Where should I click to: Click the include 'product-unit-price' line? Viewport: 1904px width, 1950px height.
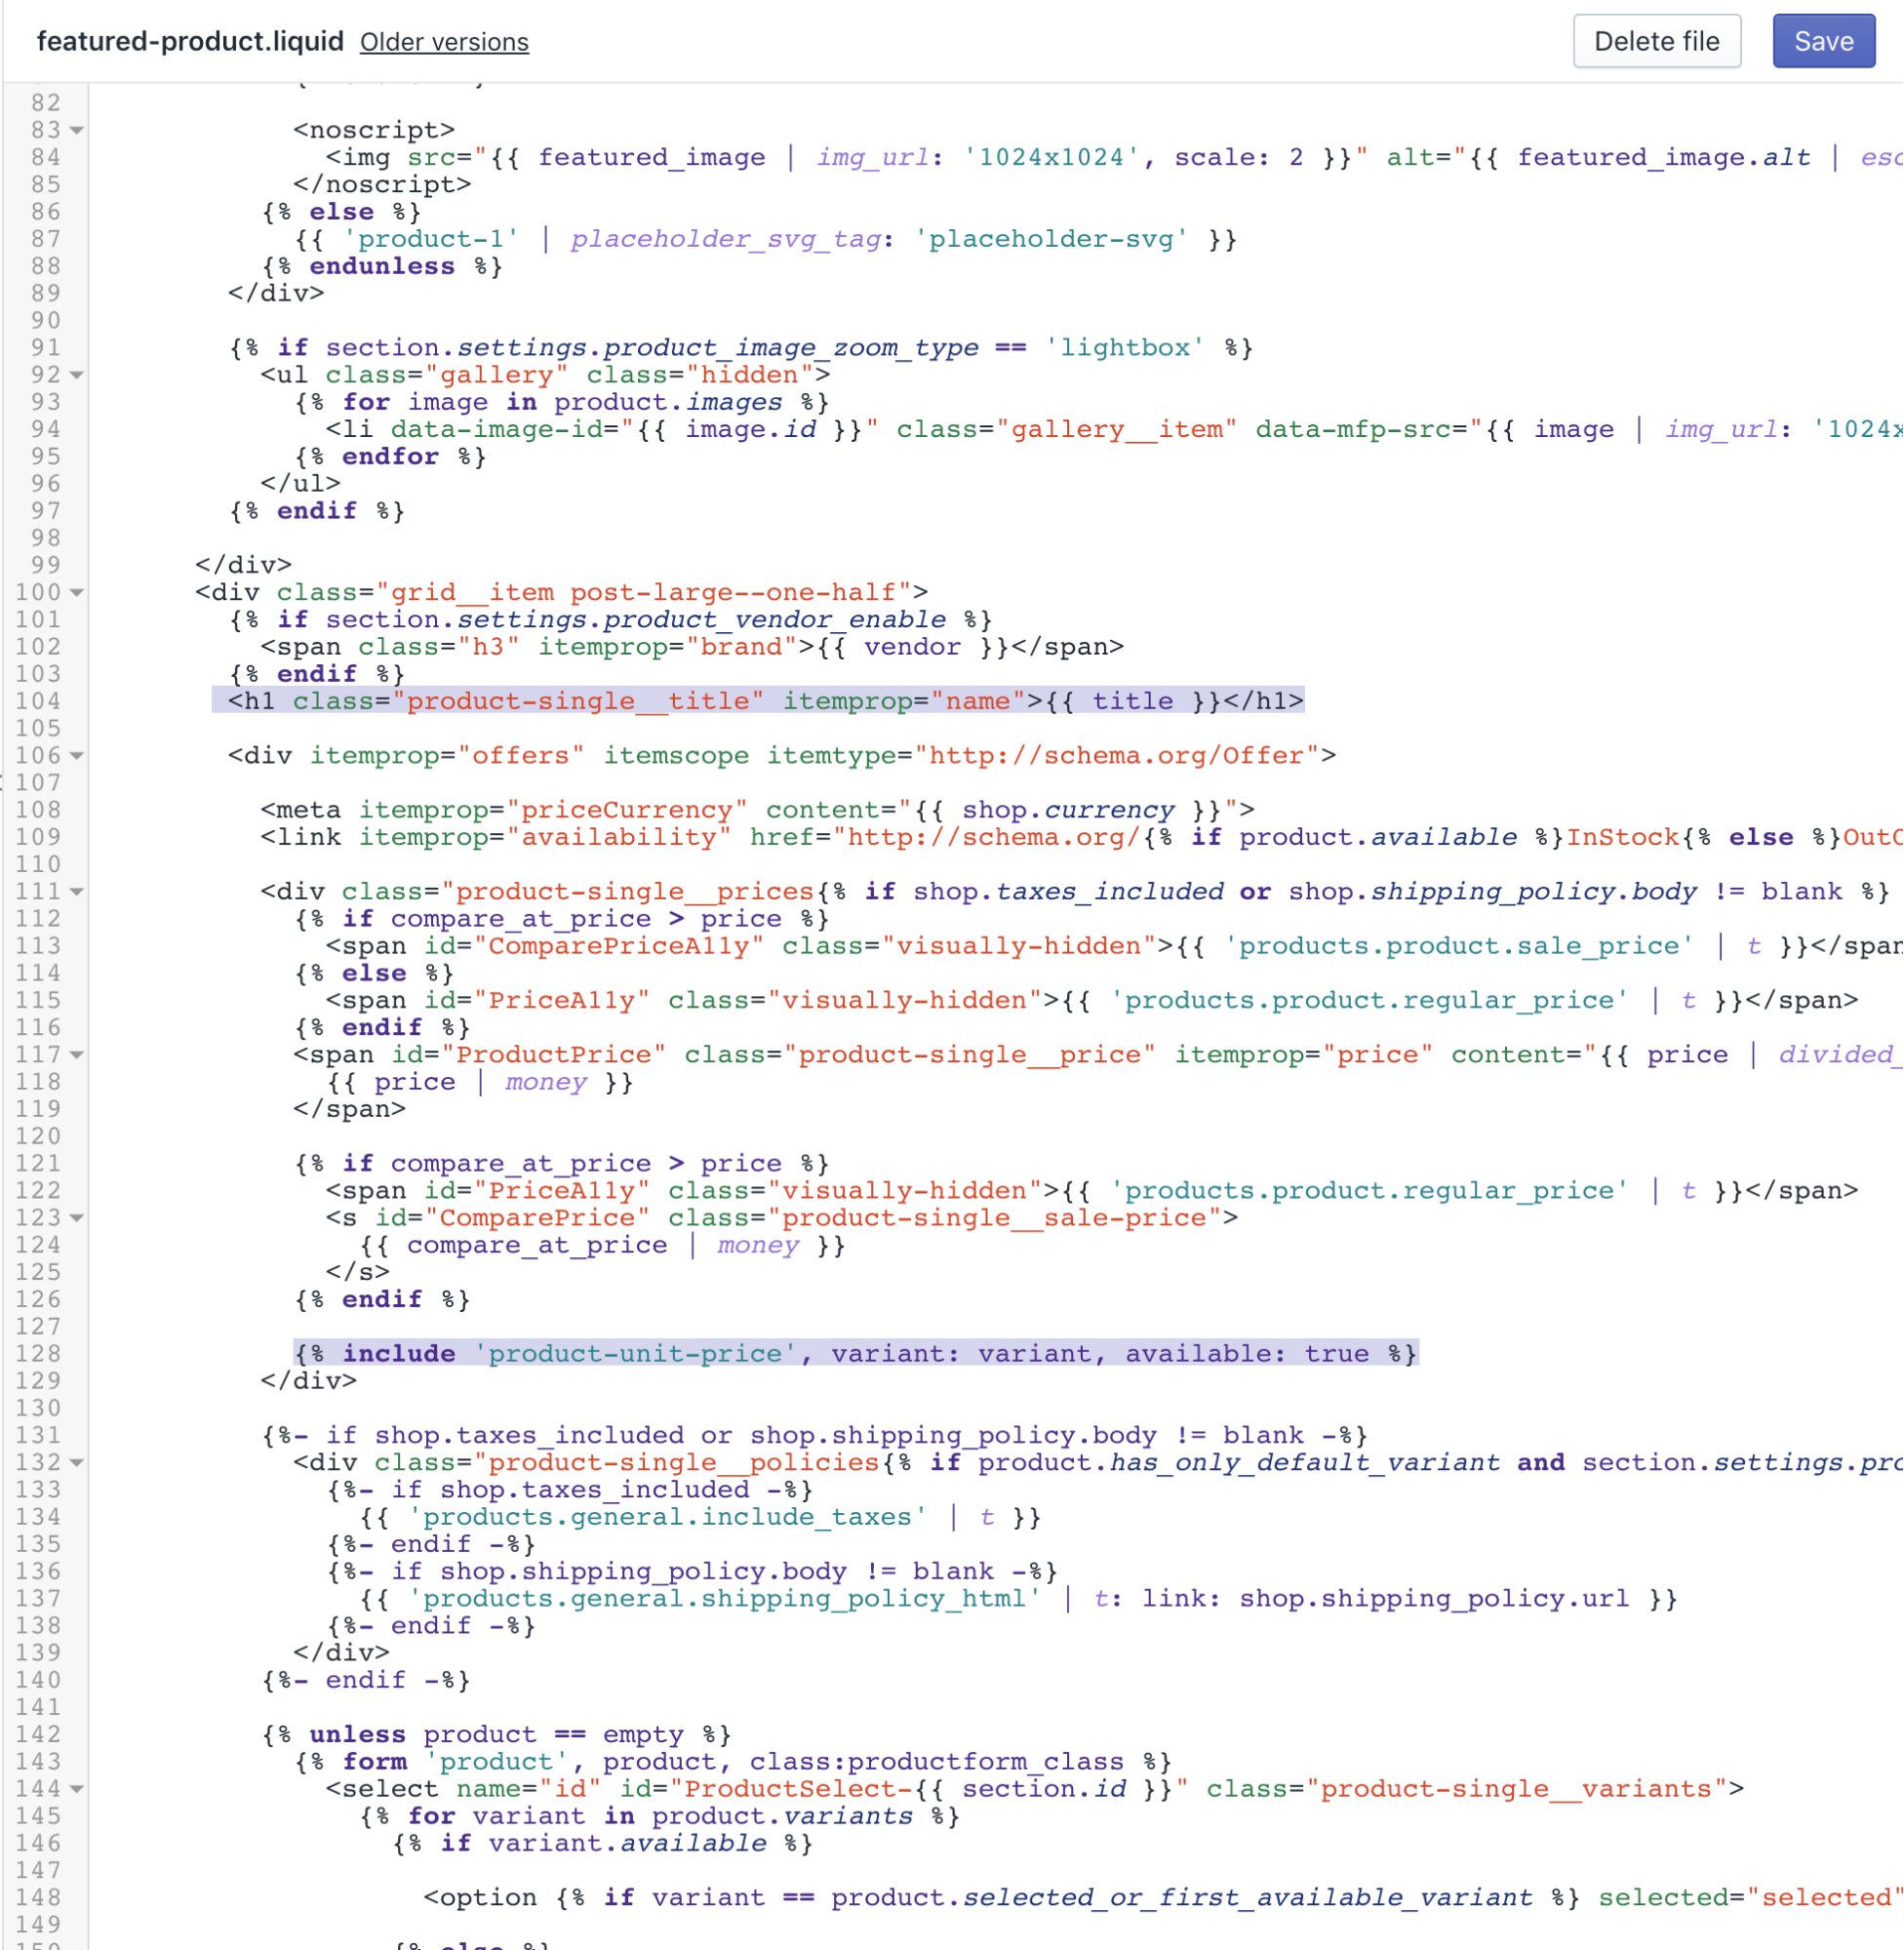coord(856,1353)
